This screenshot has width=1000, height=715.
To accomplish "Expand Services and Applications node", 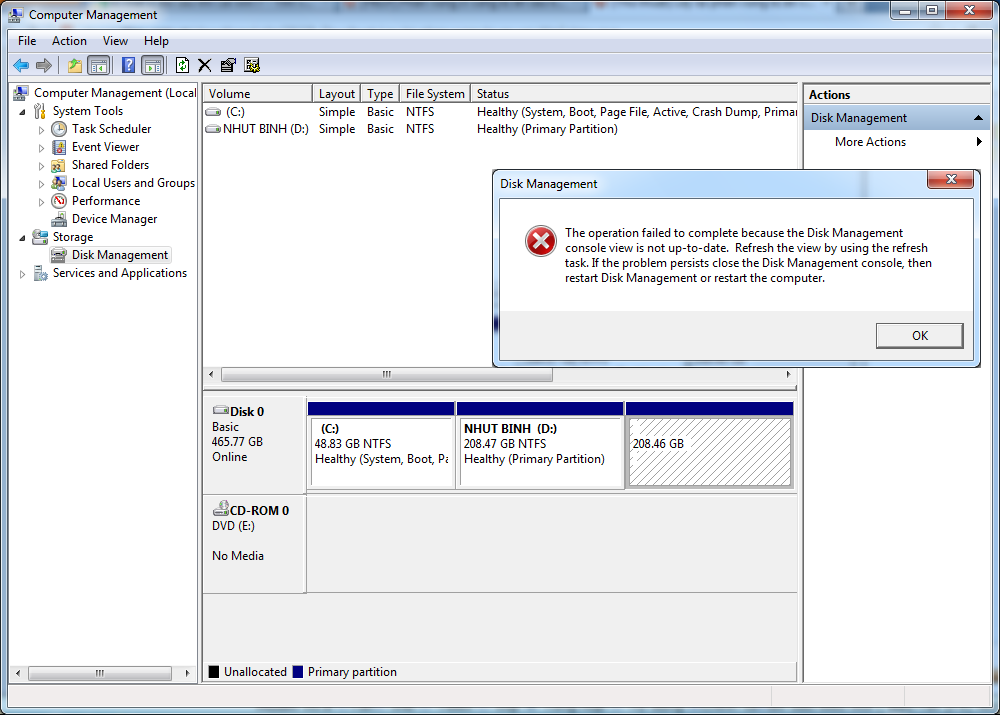I will click(x=22, y=274).
